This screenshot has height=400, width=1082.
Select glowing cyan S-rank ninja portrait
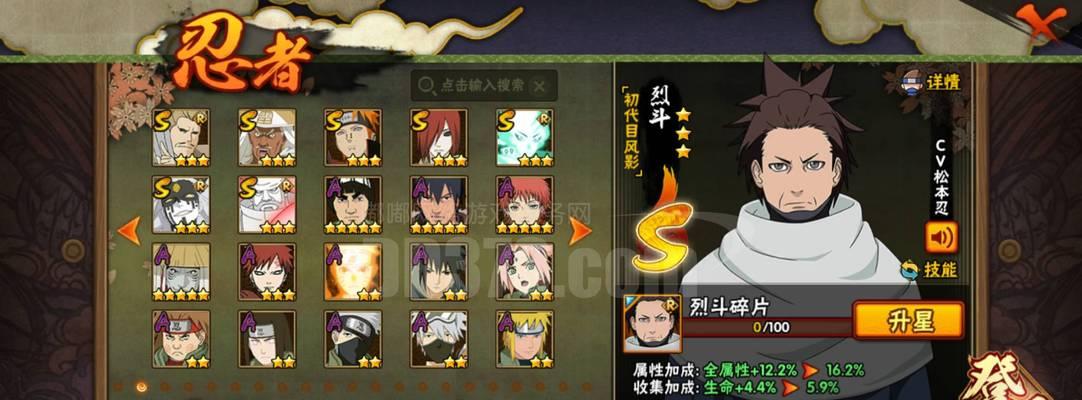coord(524,137)
